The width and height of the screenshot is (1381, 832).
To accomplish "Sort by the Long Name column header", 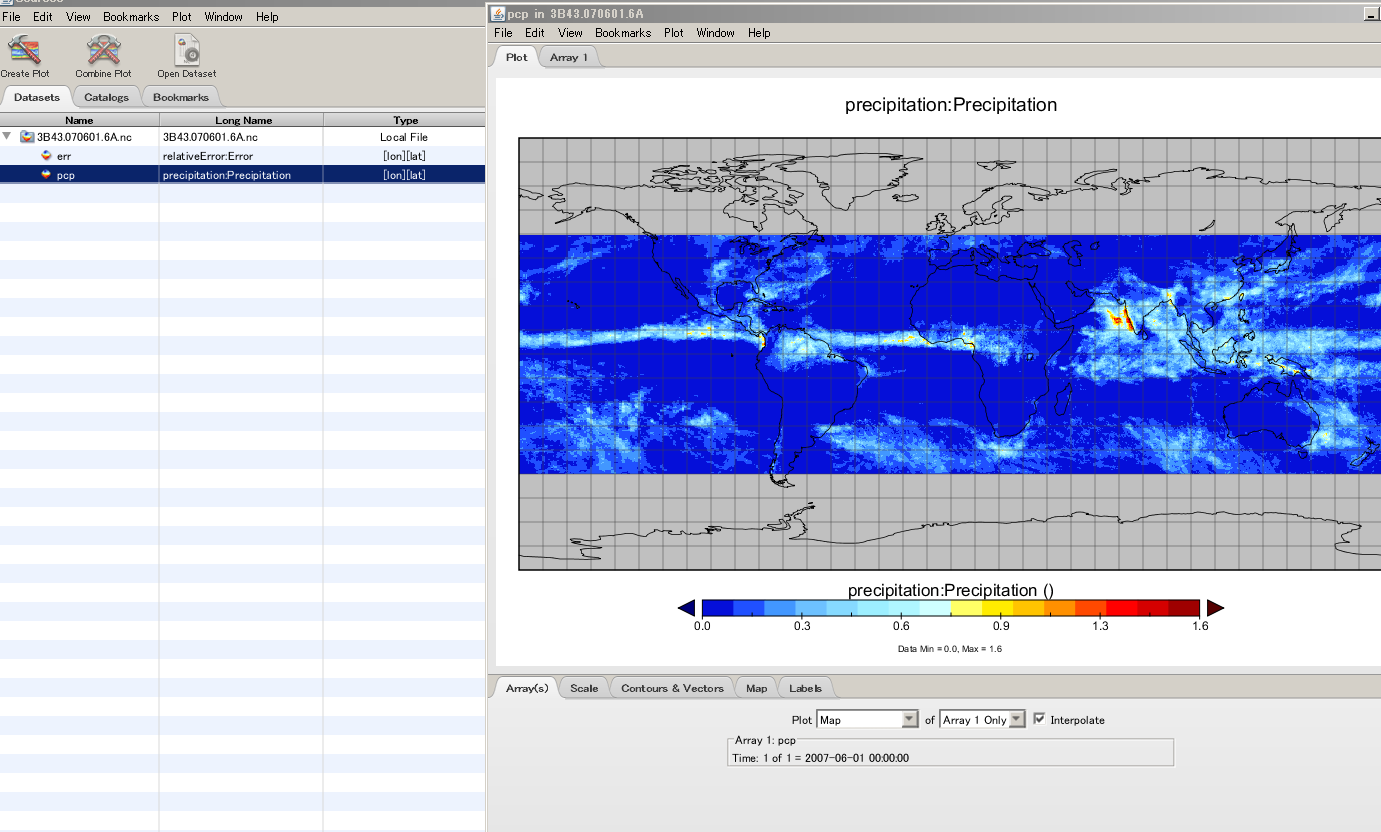I will (x=242, y=120).
